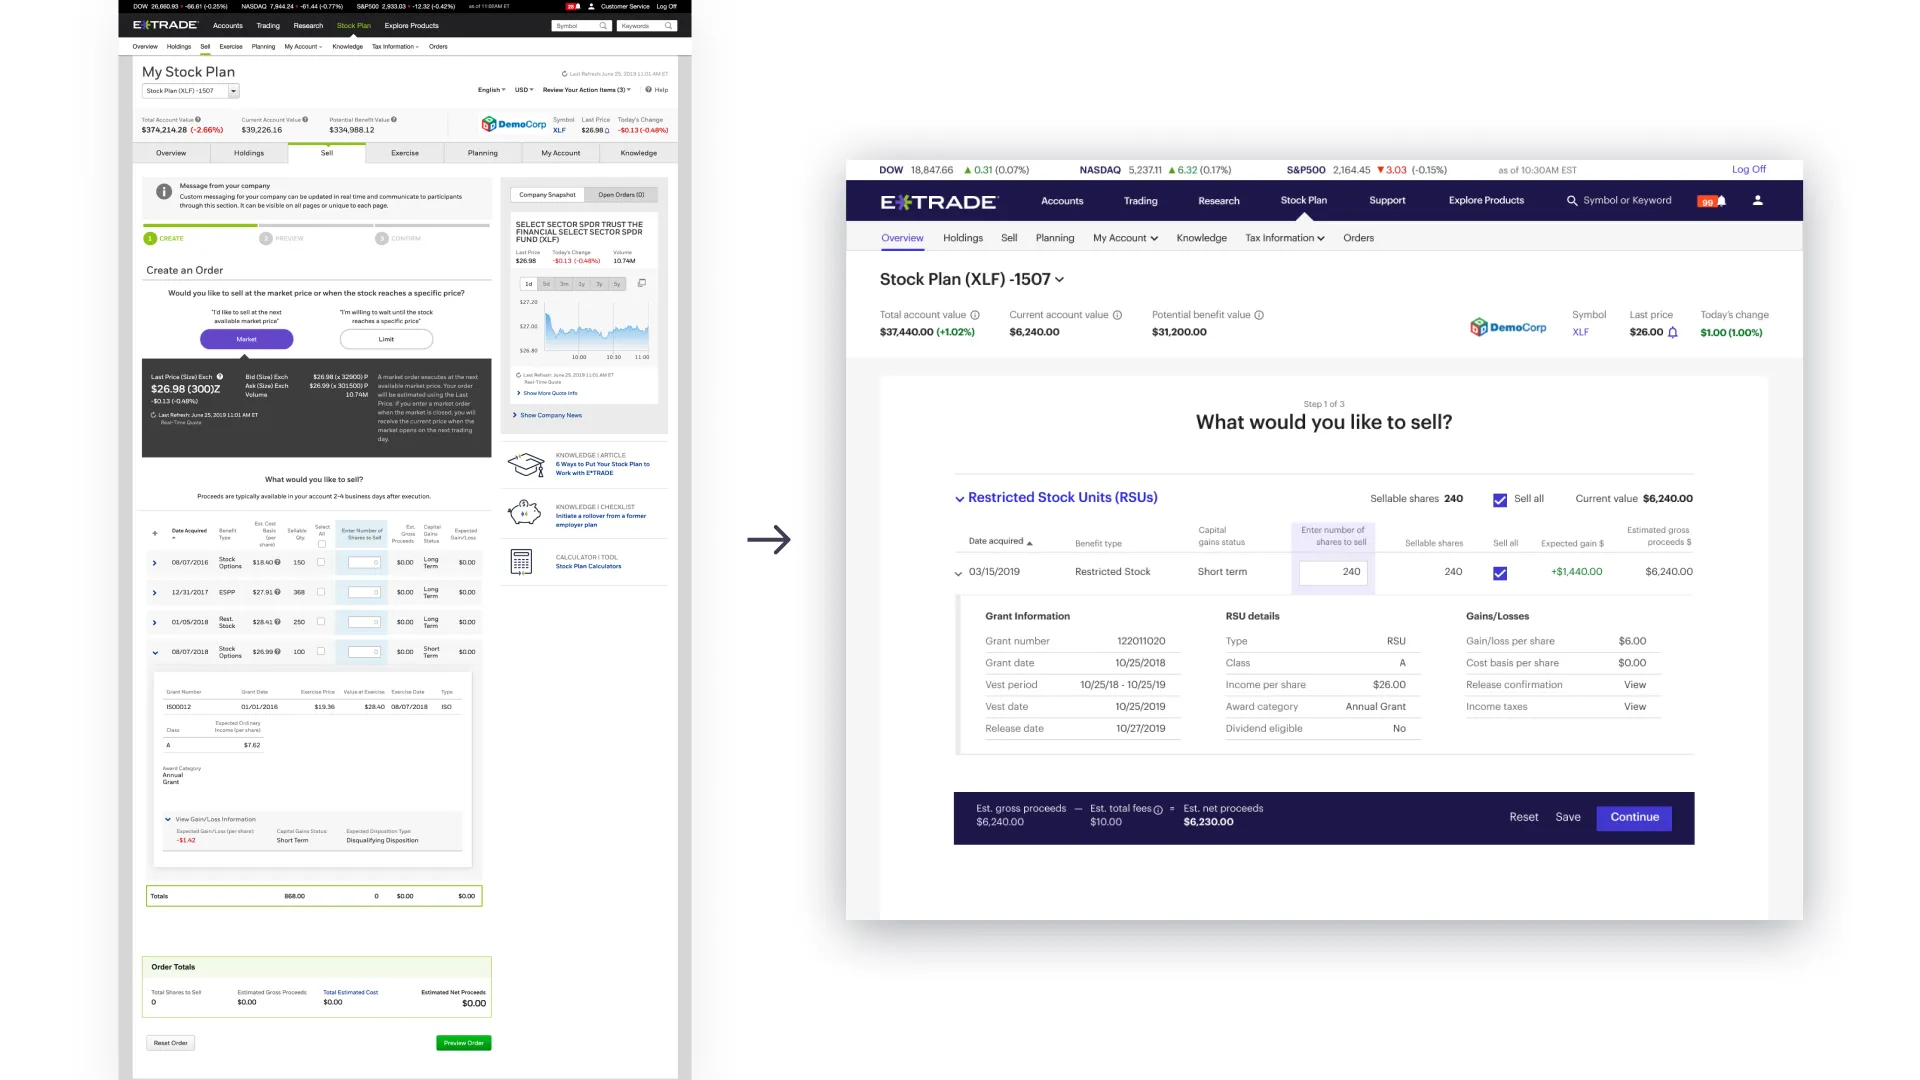Click the Total account value info icon
The width and height of the screenshot is (1920, 1080).
[975, 315]
